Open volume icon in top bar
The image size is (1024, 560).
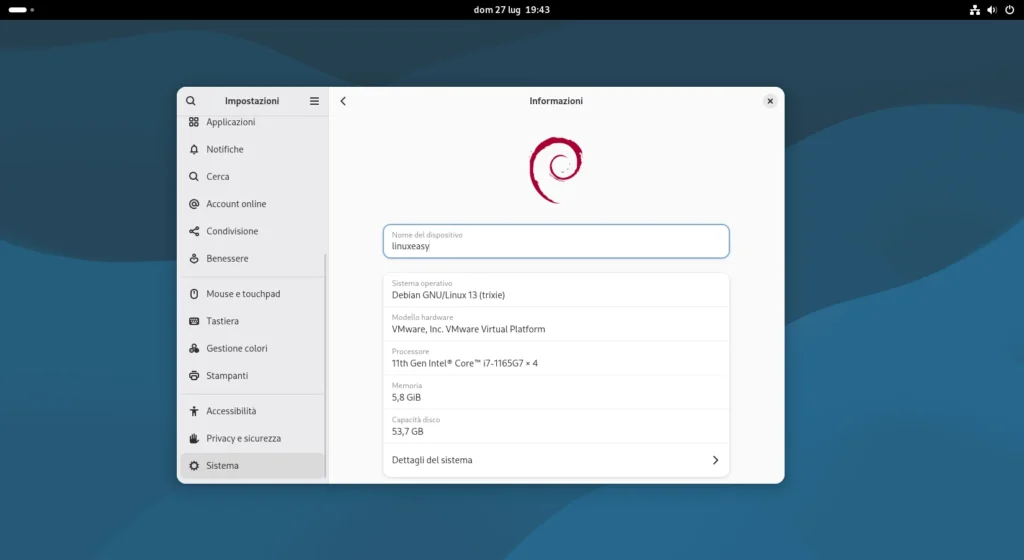pos(992,10)
